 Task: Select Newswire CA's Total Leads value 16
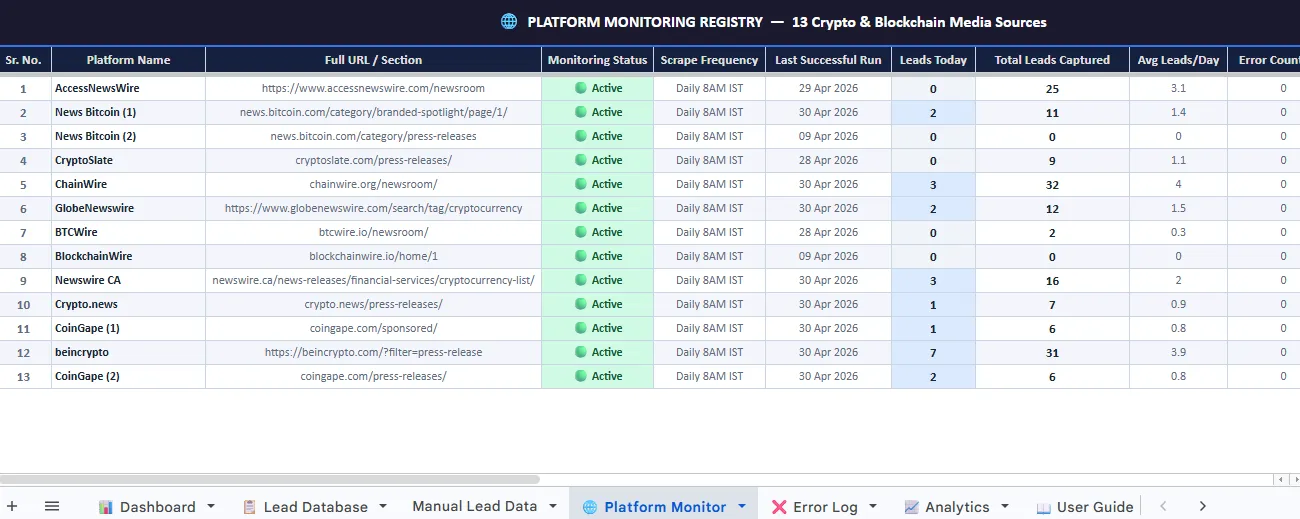point(1052,280)
